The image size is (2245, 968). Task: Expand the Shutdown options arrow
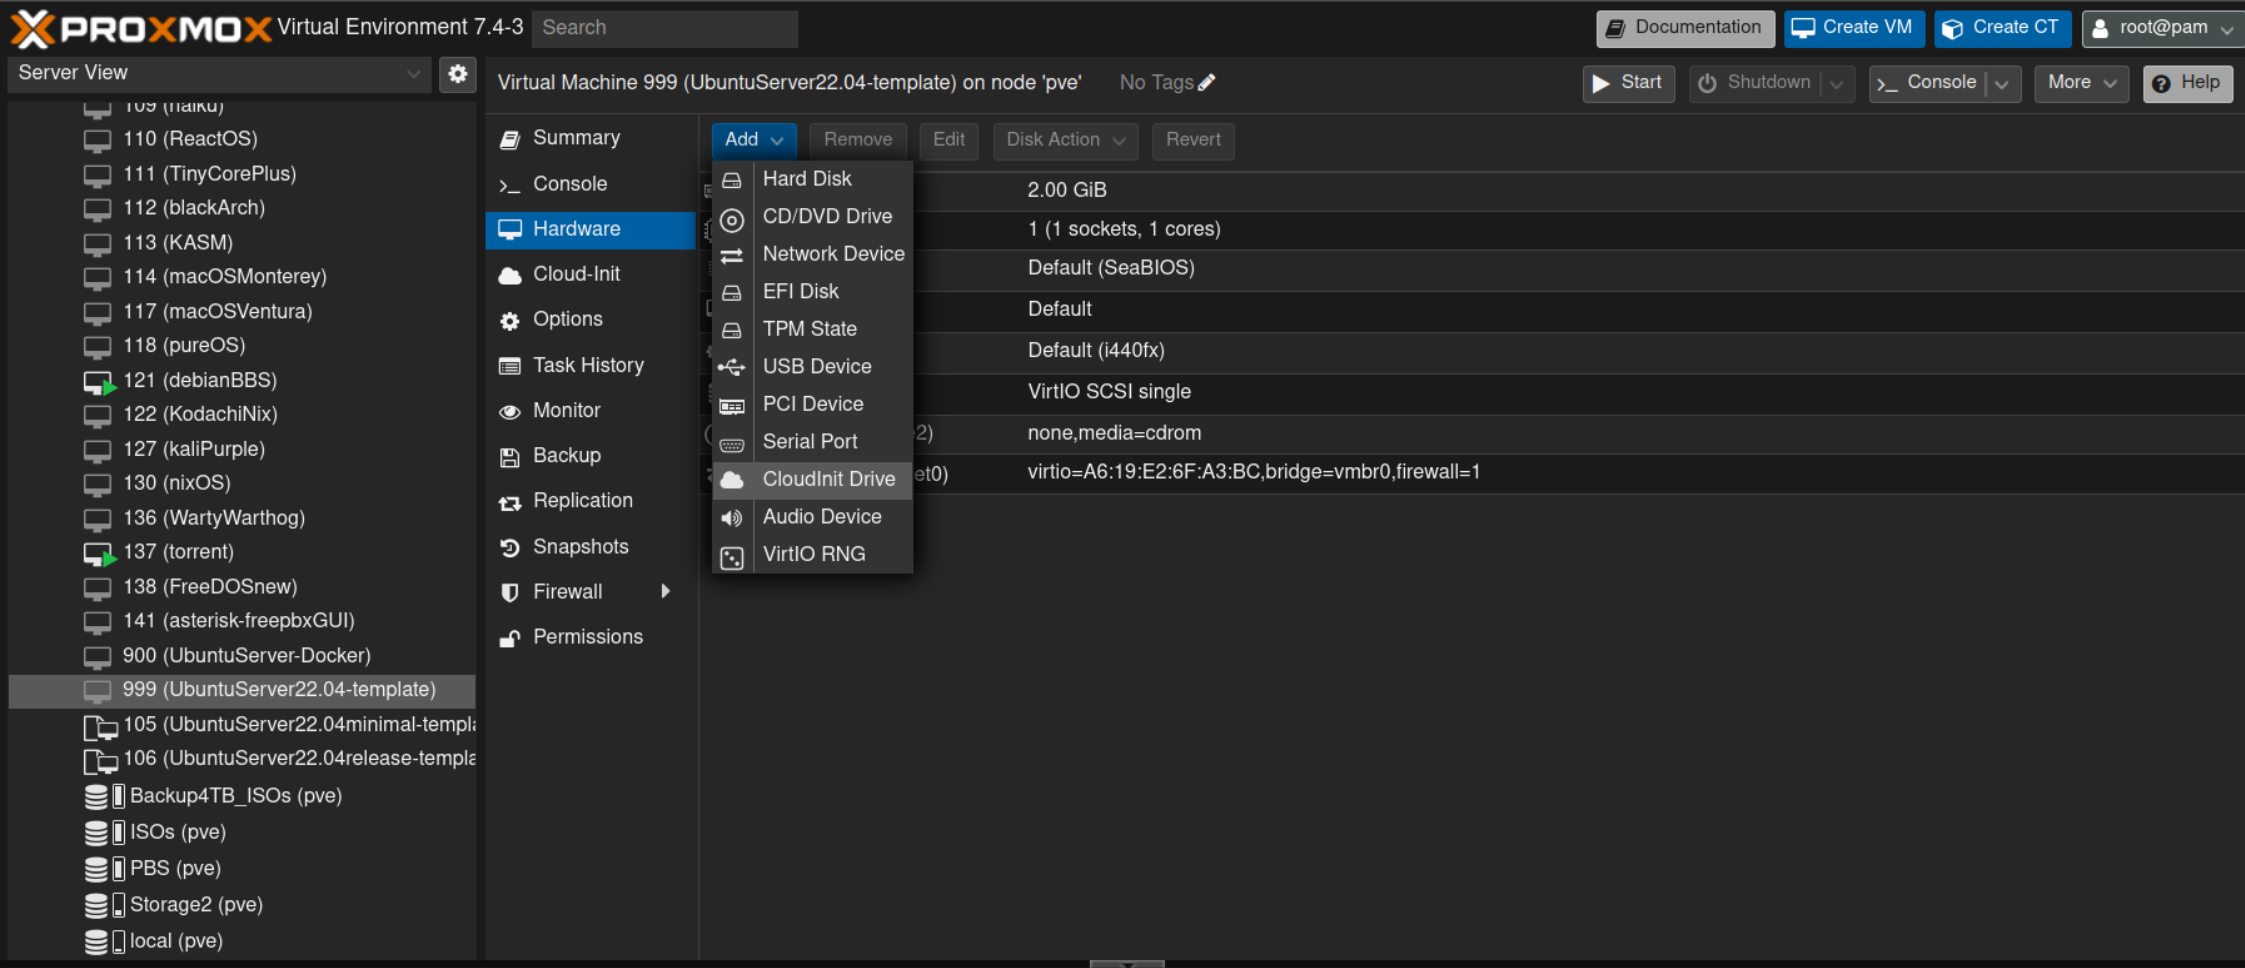tap(1837, 84)
